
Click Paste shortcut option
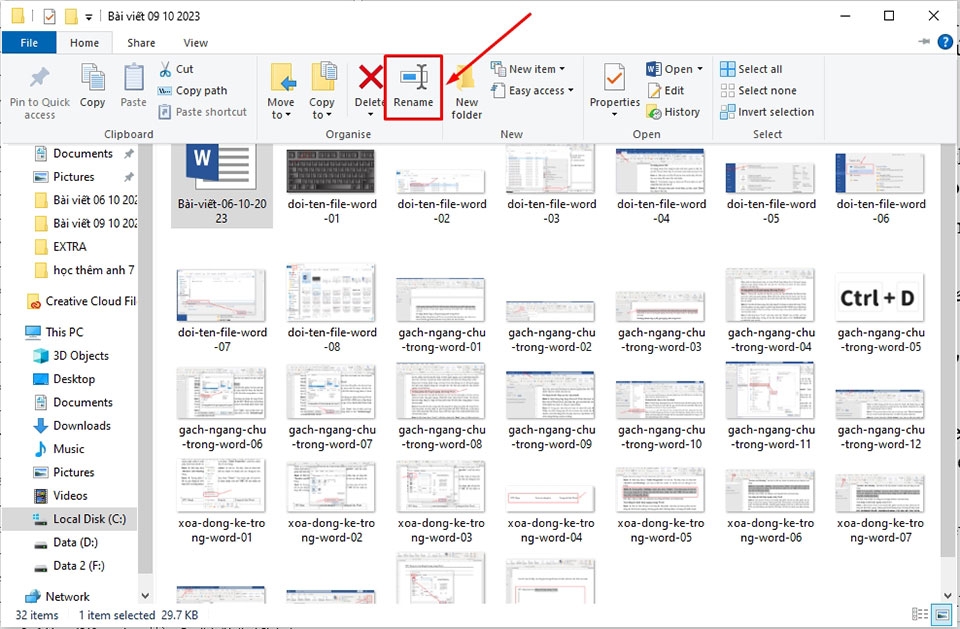point(203,112)
